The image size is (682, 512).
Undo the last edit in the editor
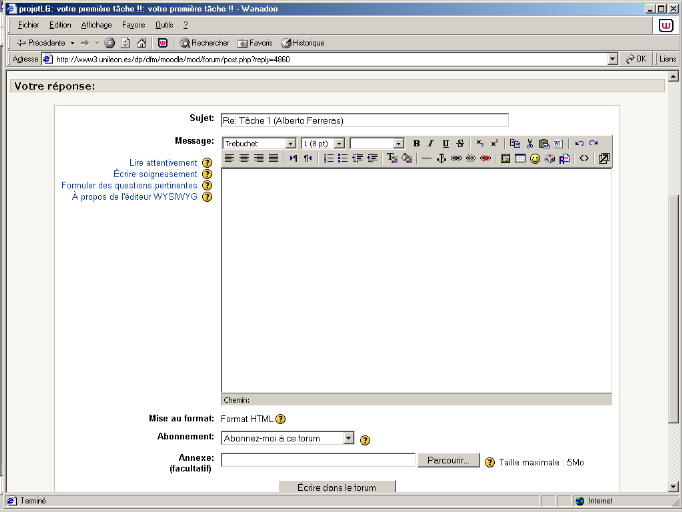pyautogui.click(x=579, y=144)
